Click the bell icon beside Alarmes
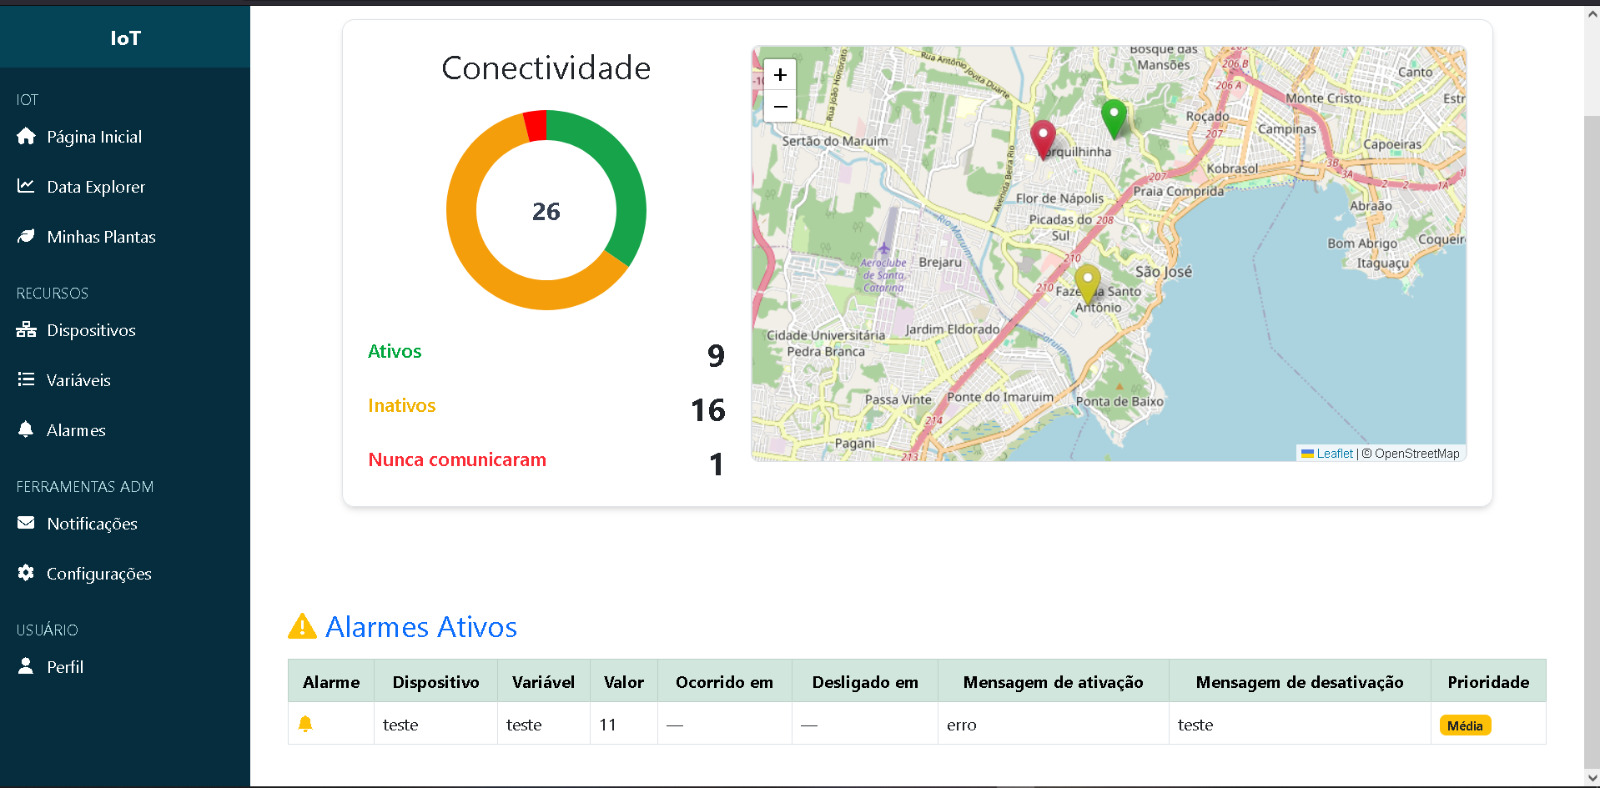 (x=26, y=429)
